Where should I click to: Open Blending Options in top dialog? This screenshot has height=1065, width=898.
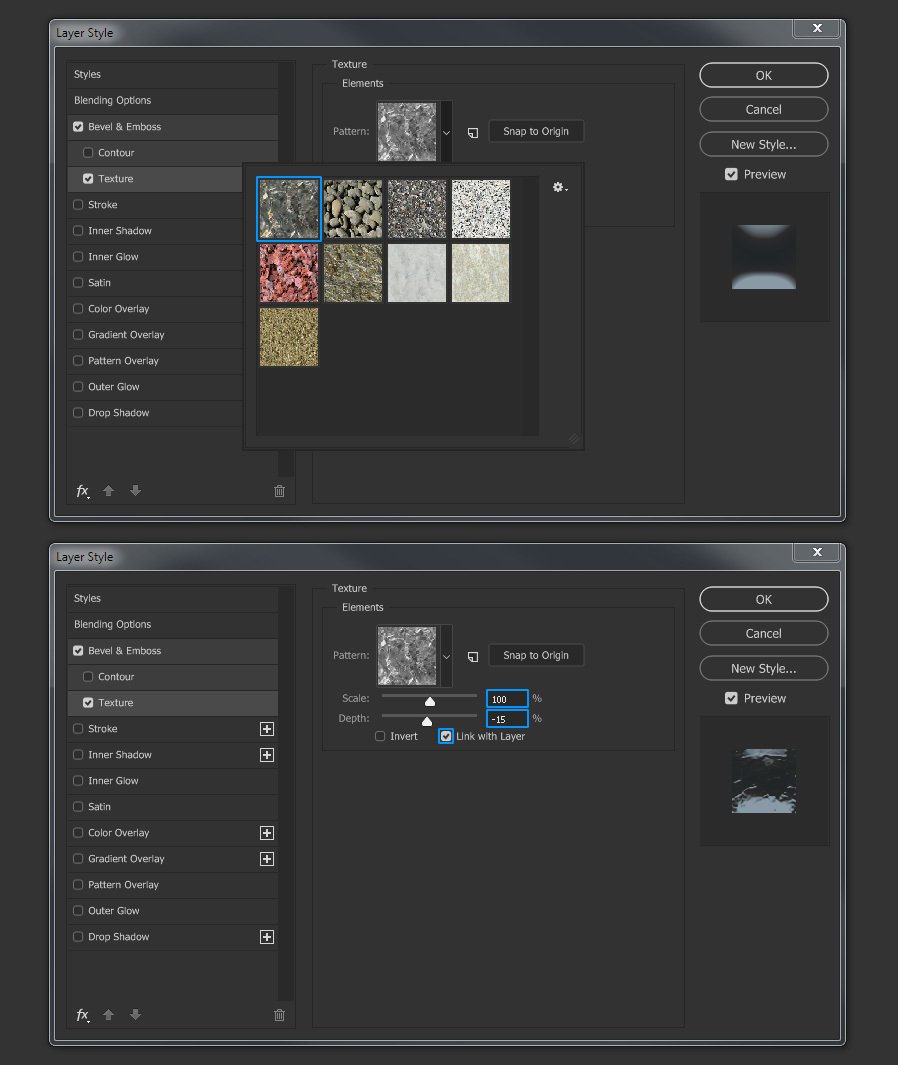[173, 101]
